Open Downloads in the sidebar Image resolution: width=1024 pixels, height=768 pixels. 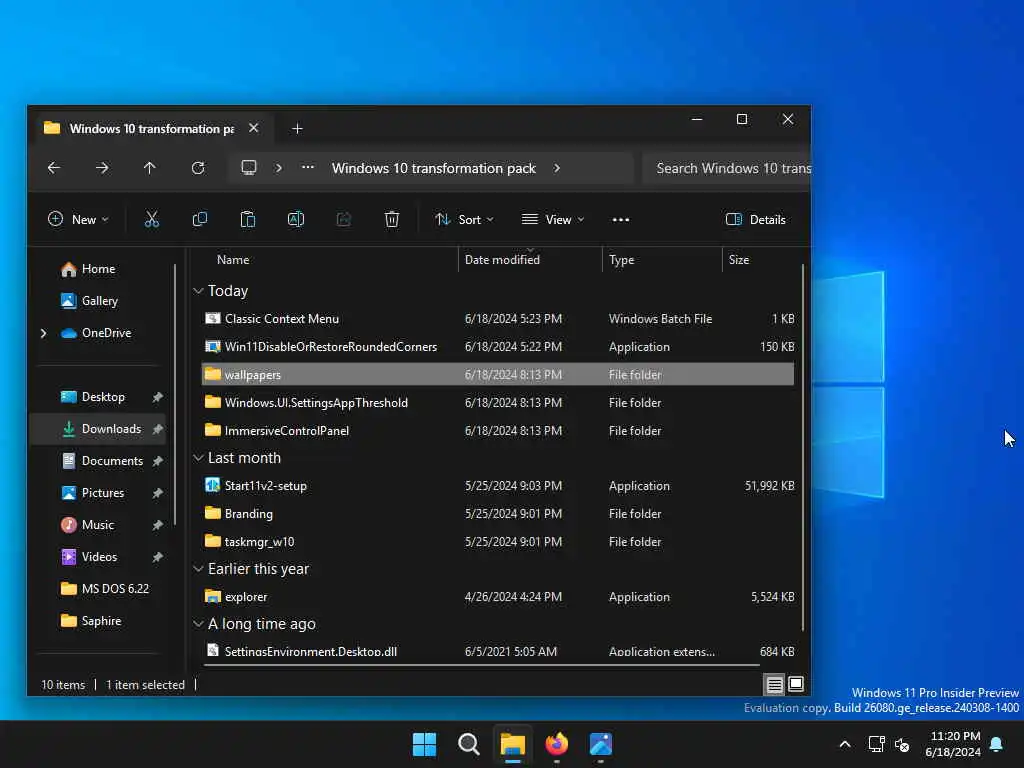tap(112, 428)
